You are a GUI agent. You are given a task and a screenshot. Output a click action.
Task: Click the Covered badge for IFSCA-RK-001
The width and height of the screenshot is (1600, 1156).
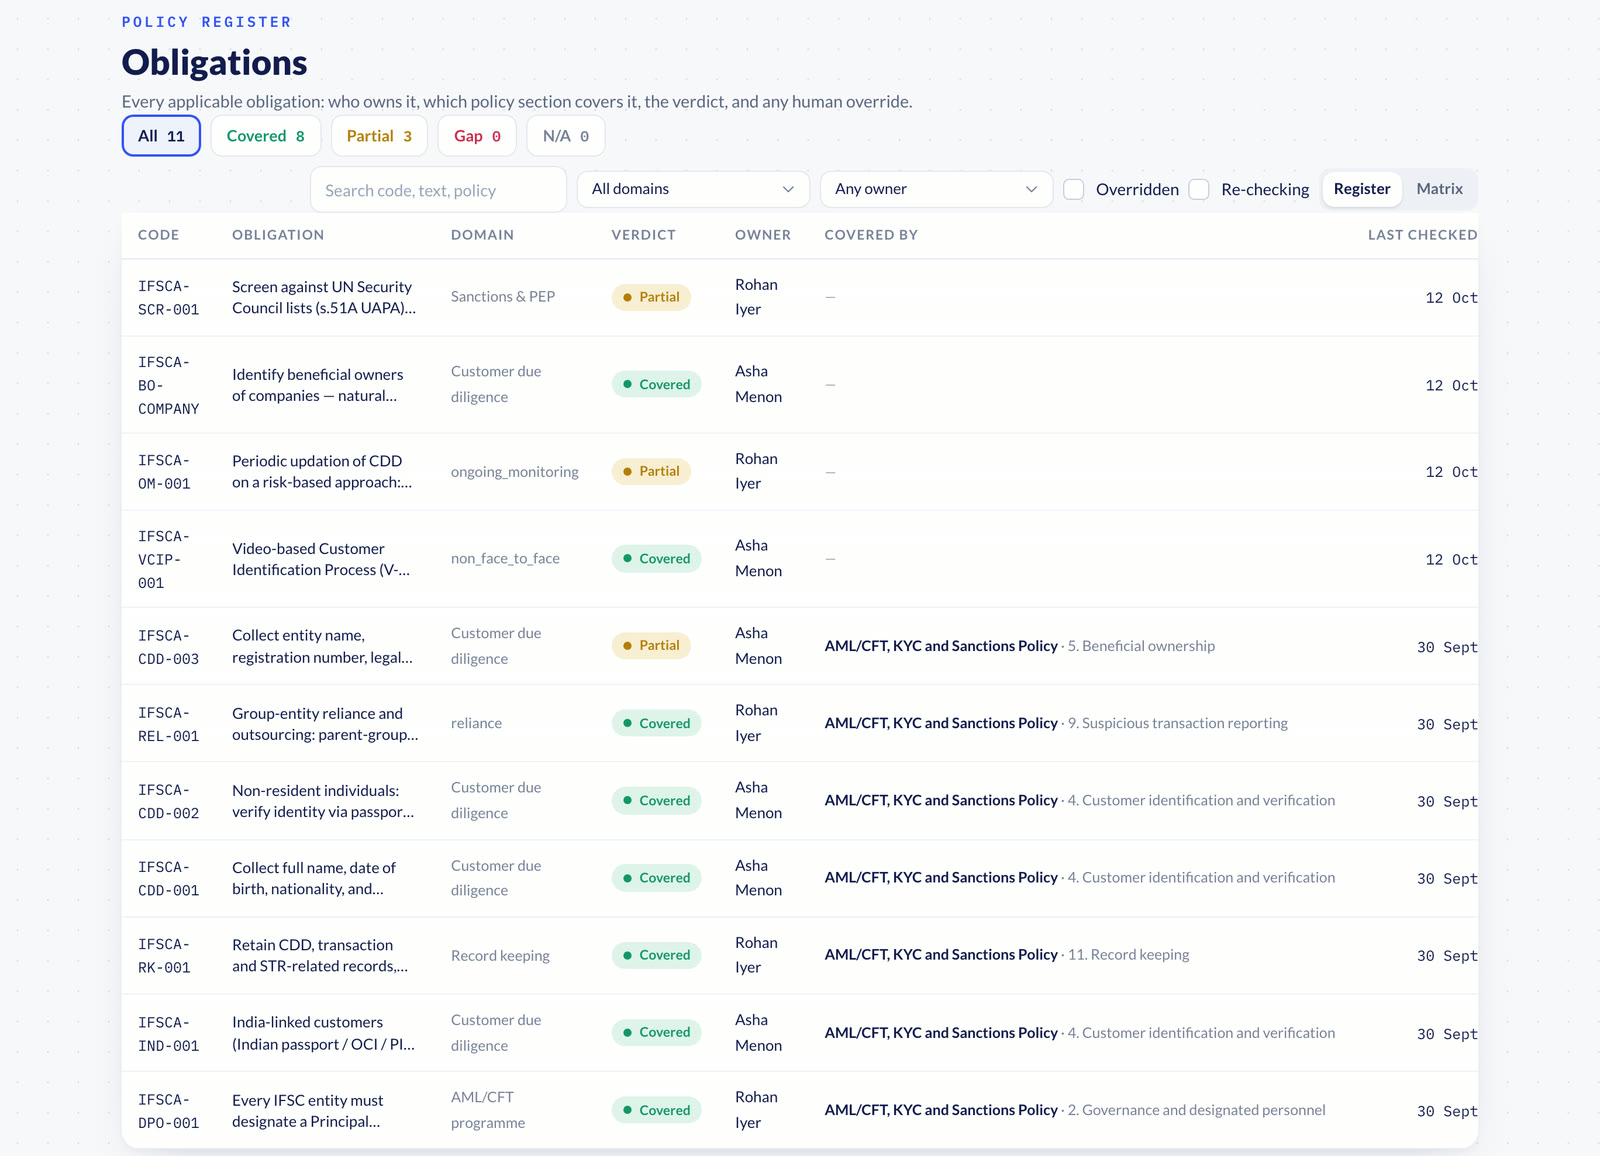coord(656,955)
